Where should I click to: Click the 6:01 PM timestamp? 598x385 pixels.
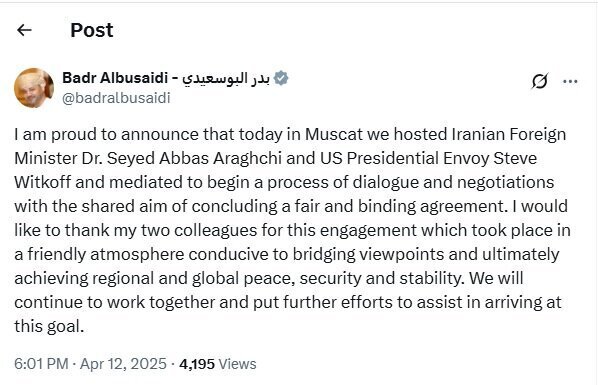click(41, 364)
